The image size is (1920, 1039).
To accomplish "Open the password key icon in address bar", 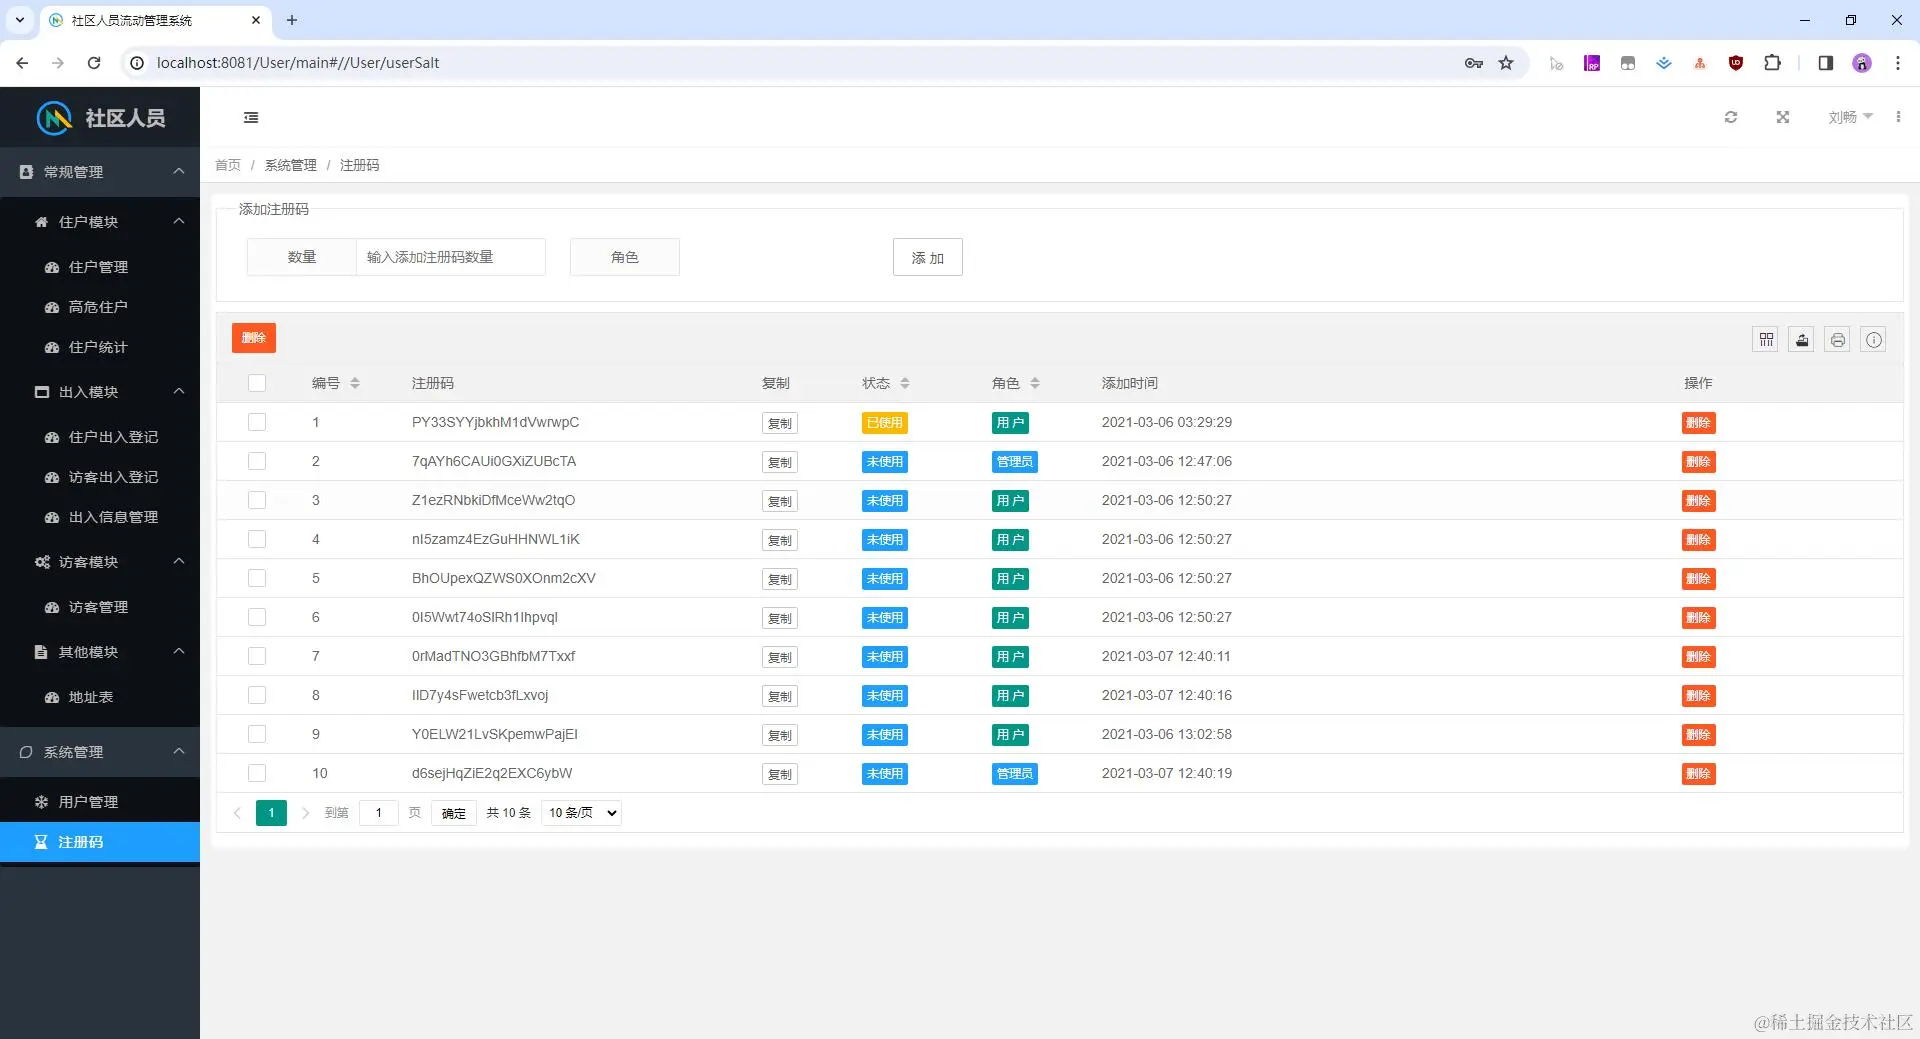I will point(1473,63).
